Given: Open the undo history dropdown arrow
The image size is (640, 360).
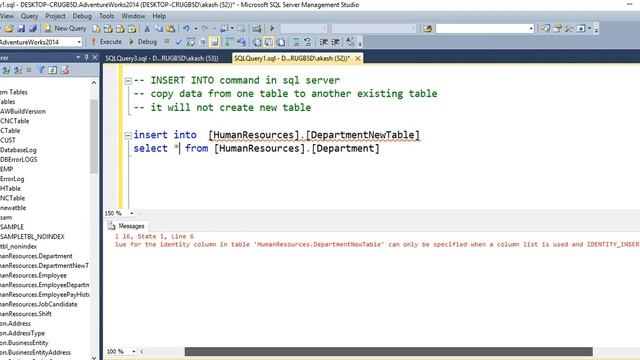Looking at the screenshot, I should point(196,29).
